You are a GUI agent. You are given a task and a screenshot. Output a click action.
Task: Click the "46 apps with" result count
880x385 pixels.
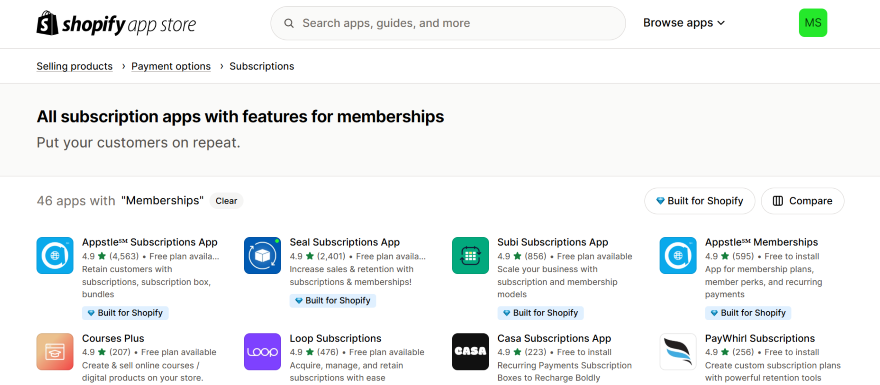(76, 201)
